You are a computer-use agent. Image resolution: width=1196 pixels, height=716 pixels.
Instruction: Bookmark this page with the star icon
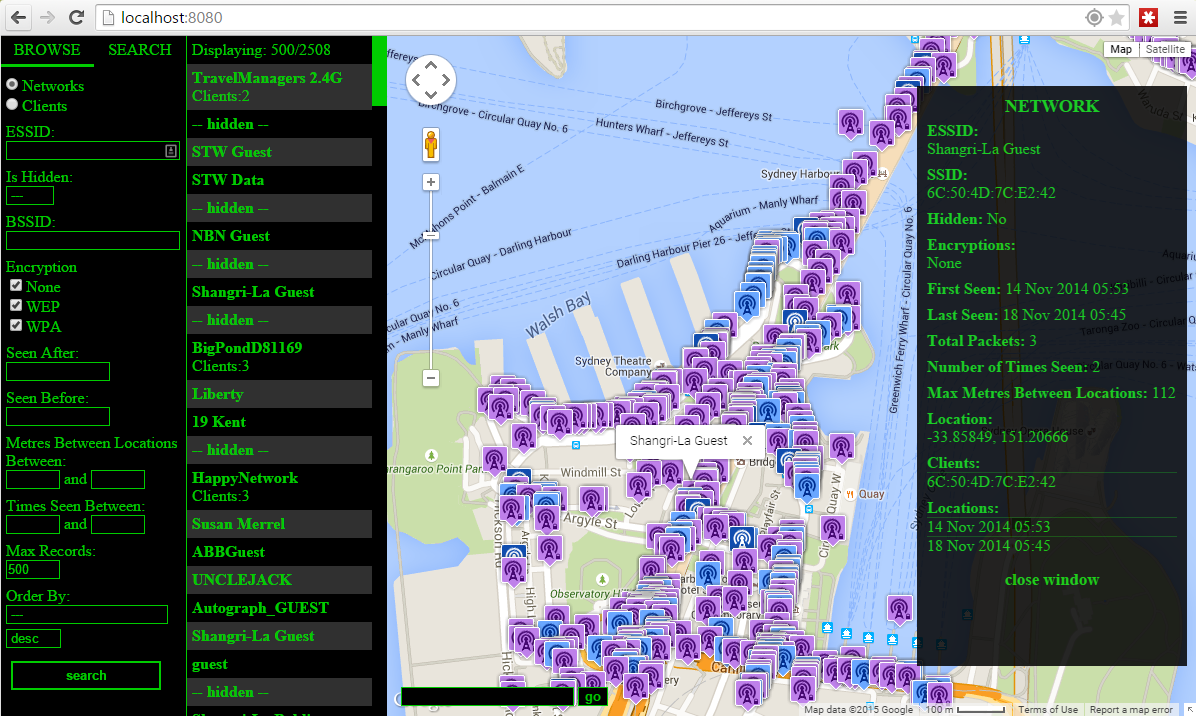click(1117, 17)
